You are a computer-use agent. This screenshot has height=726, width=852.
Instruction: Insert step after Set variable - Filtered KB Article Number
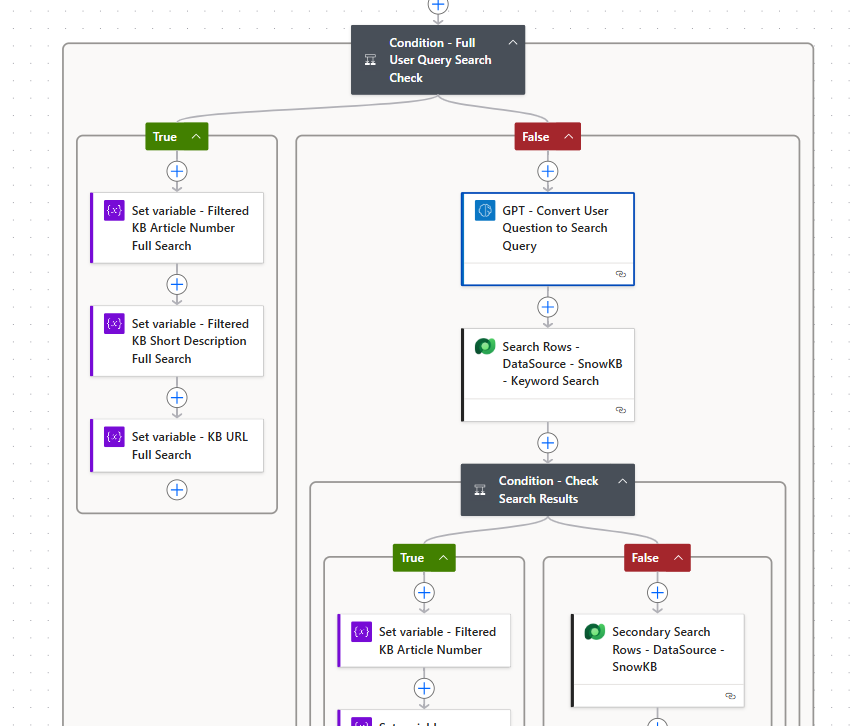pyautogui.click(x=424, y=689)
